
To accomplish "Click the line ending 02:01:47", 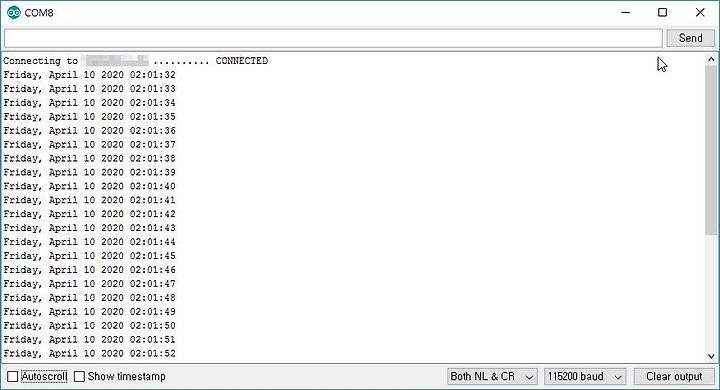I will coord(90,283).
